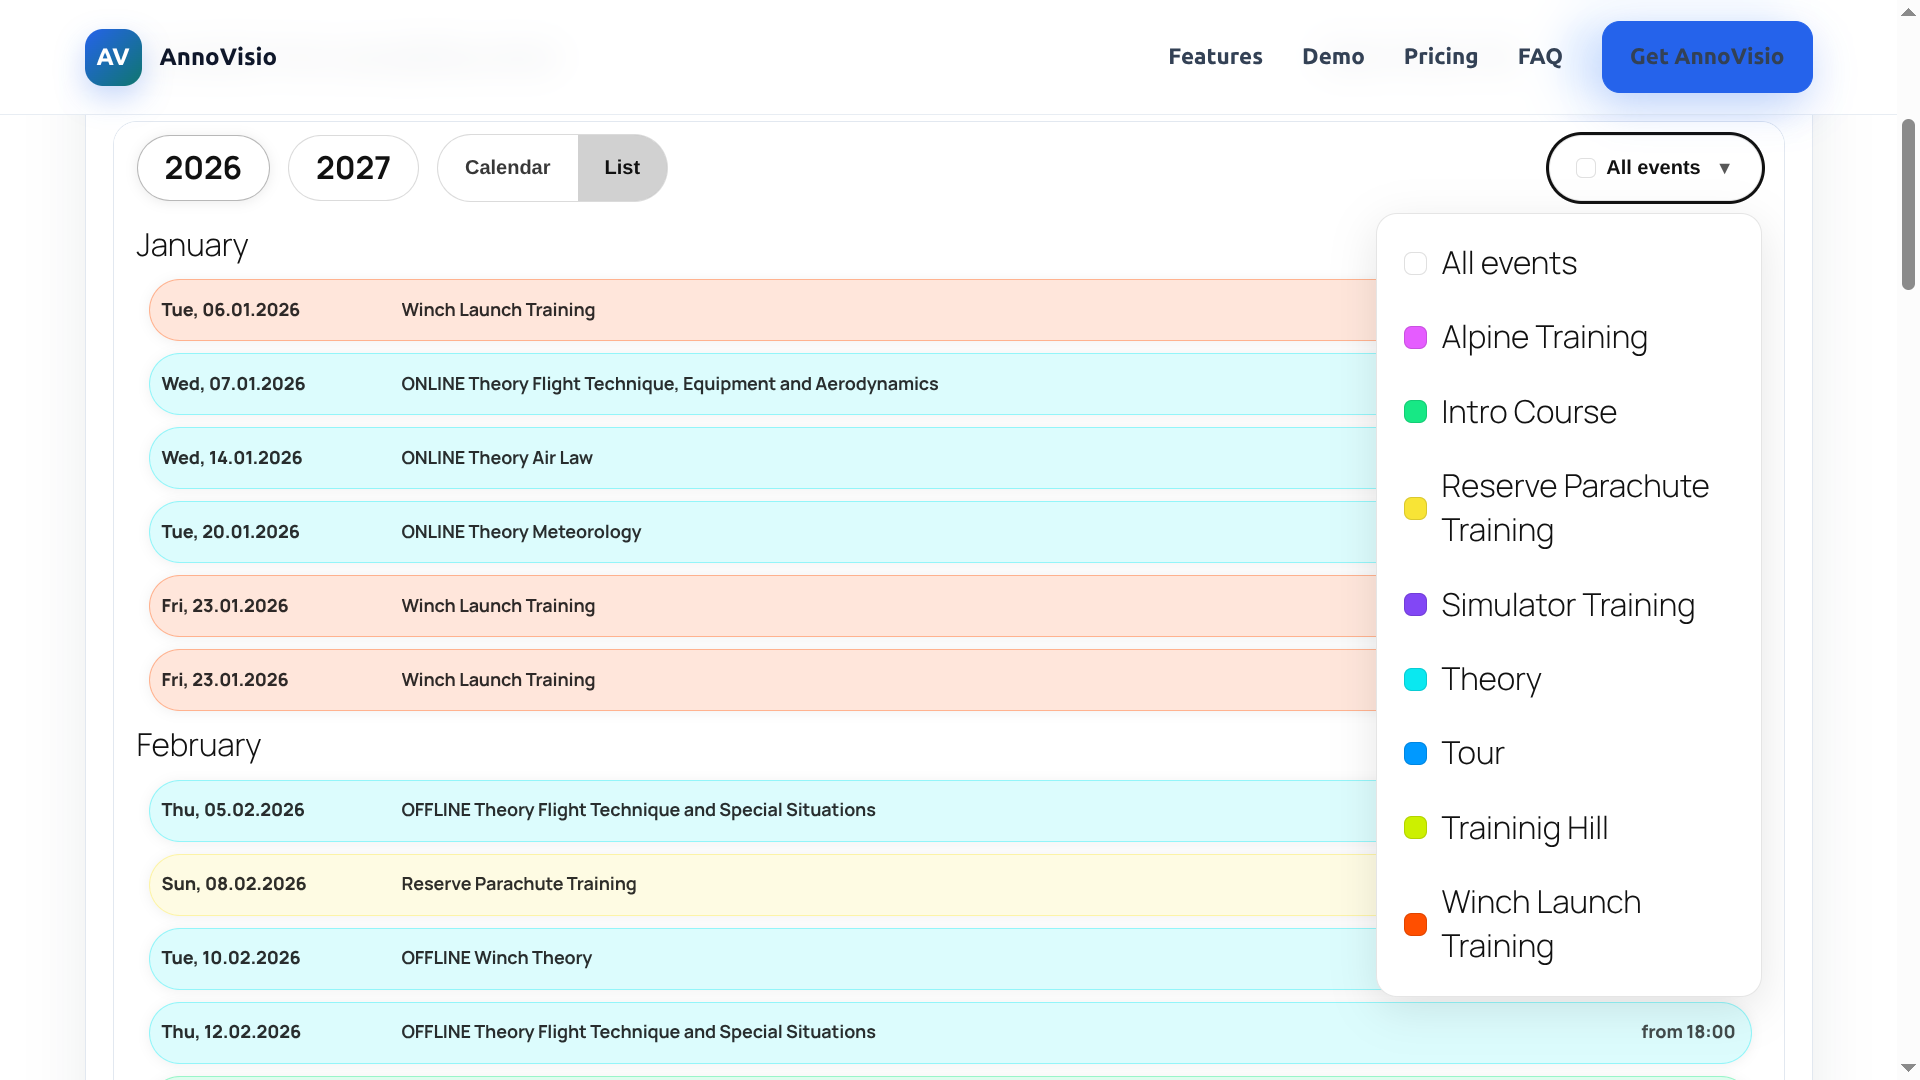Select All events option in the list

click(x=1568, y=263)
